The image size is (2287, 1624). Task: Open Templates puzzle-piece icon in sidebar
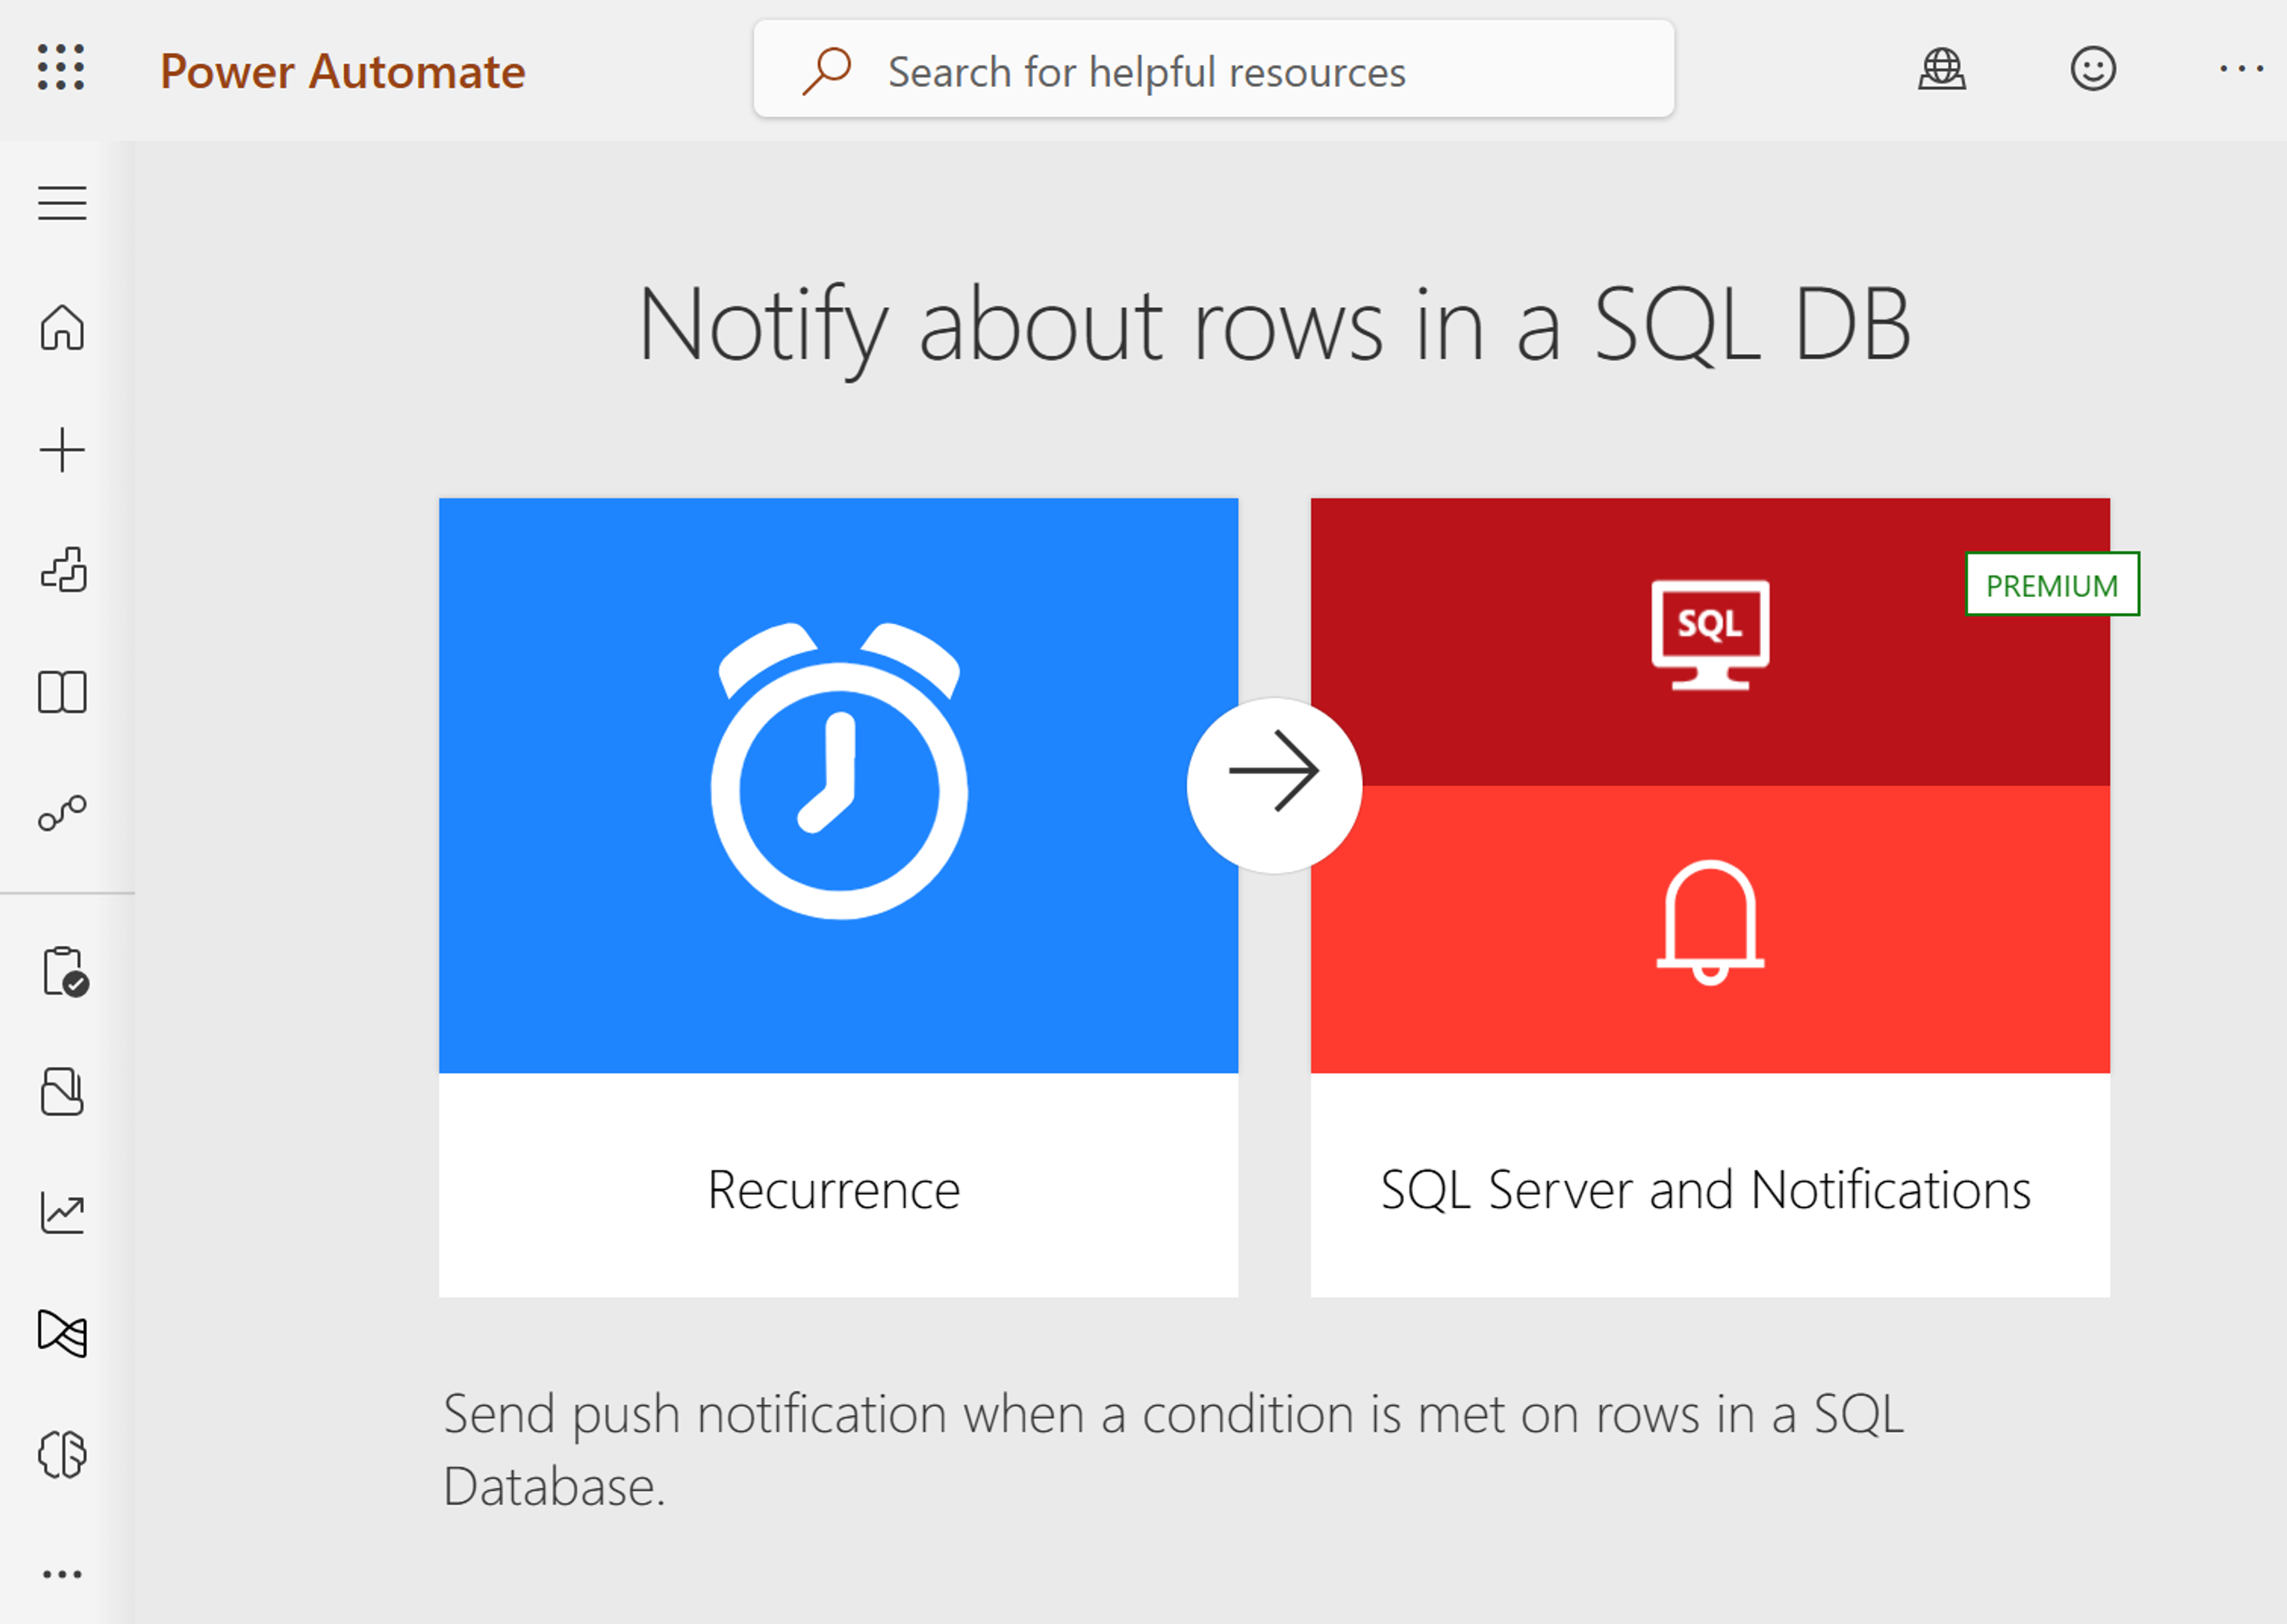tap(63, 570)
